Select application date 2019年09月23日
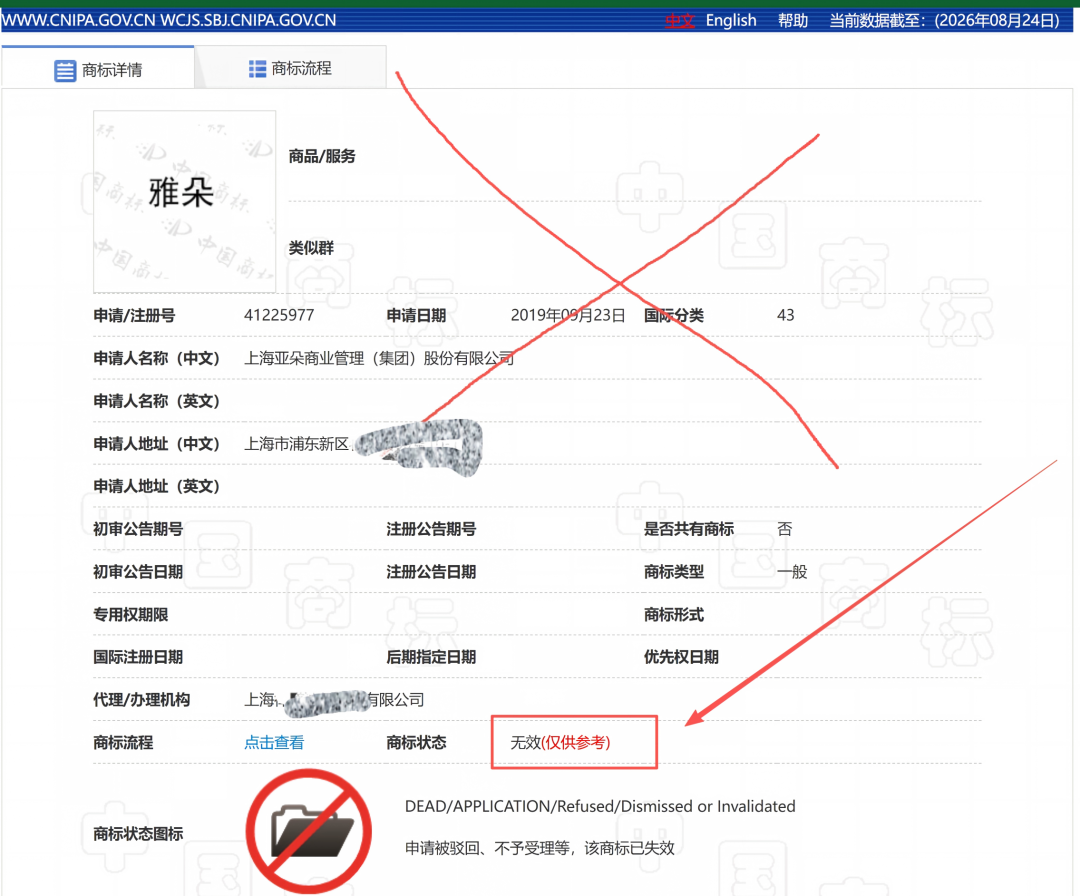The width and height of the screenshot is (1080, 896). point(568,315)
